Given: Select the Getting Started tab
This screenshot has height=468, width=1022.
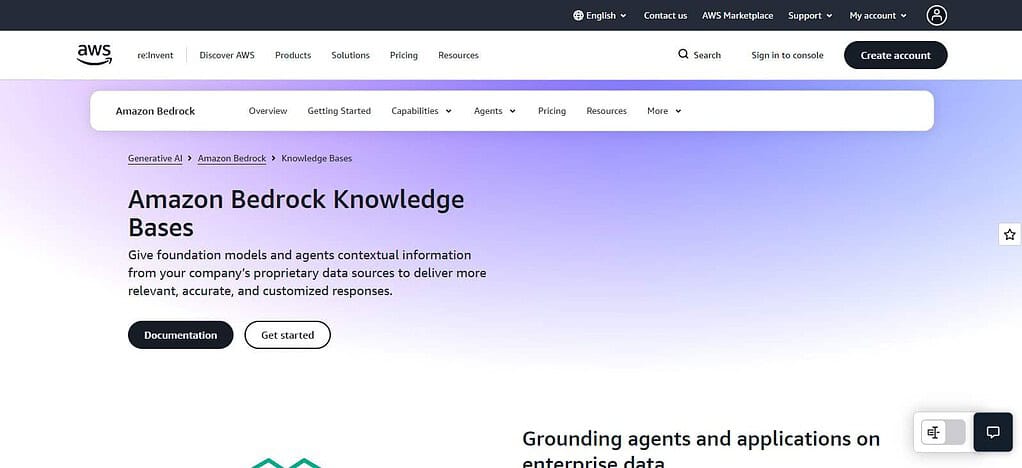Looking at the screenshot, I should coord(339,111).
